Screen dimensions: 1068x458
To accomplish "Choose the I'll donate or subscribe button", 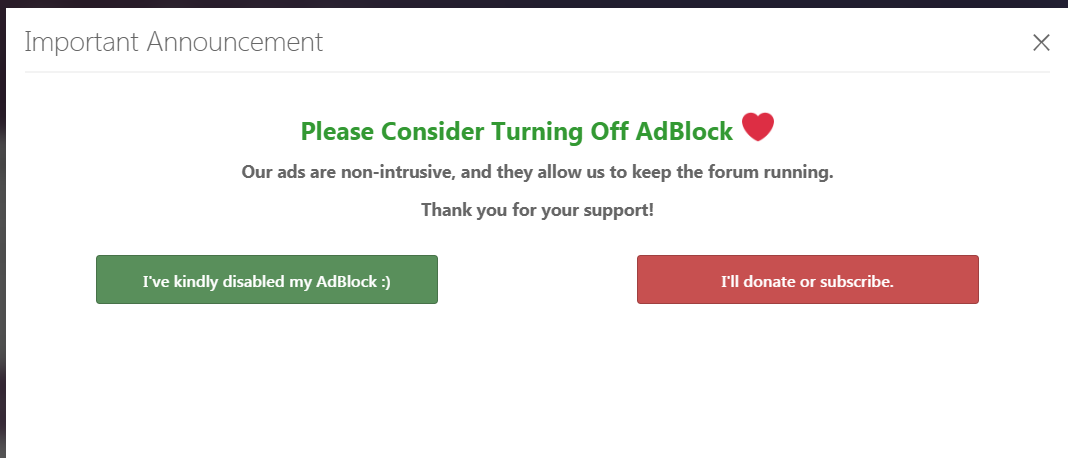I will point(807,280).
